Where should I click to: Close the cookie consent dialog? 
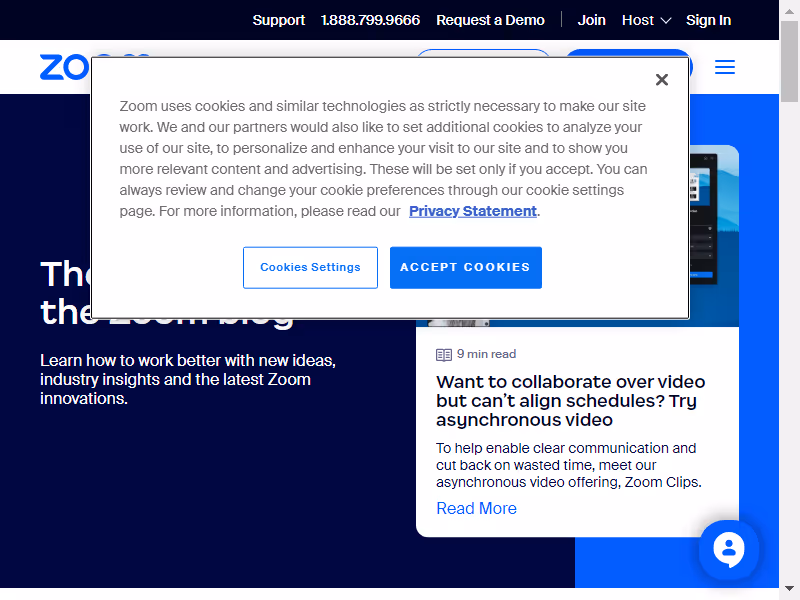pyautogui.click(x=662, y=80)
